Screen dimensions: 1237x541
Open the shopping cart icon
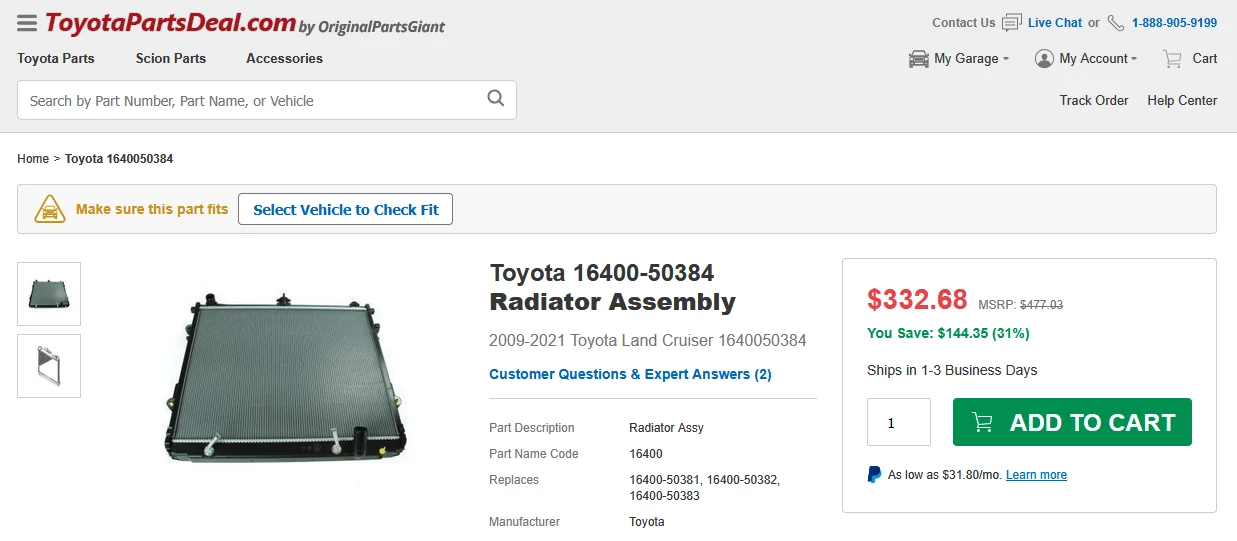pos(1172,59)
